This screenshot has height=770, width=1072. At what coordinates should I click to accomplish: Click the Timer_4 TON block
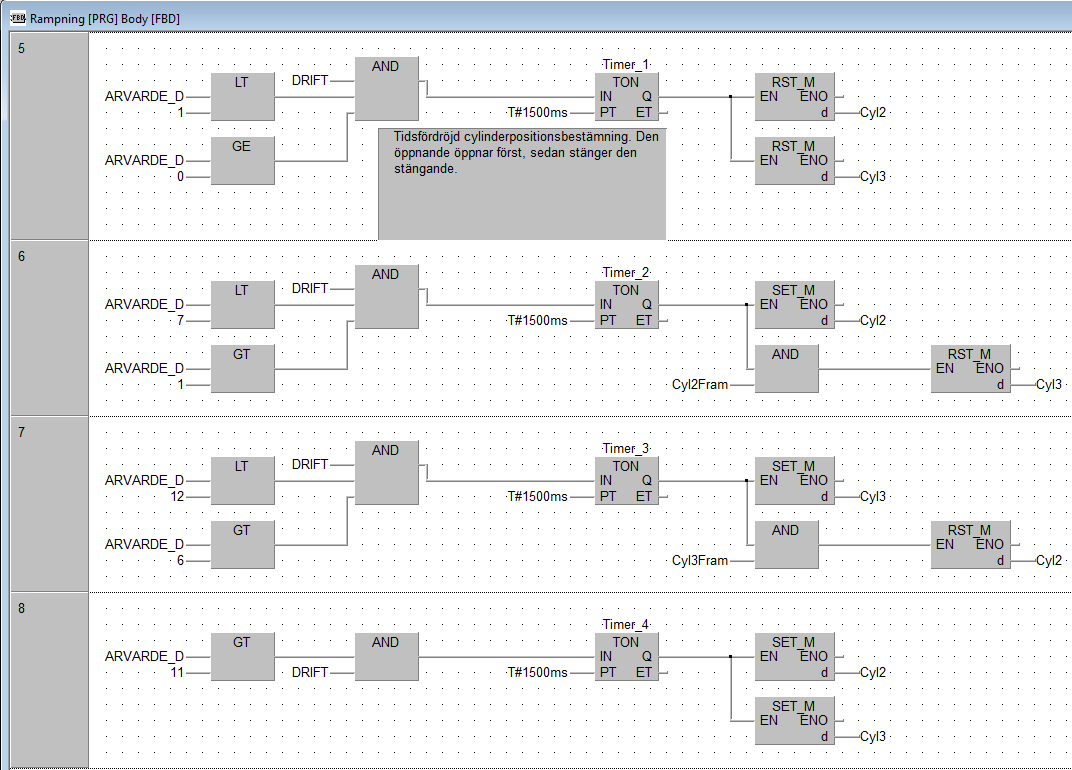626,657
